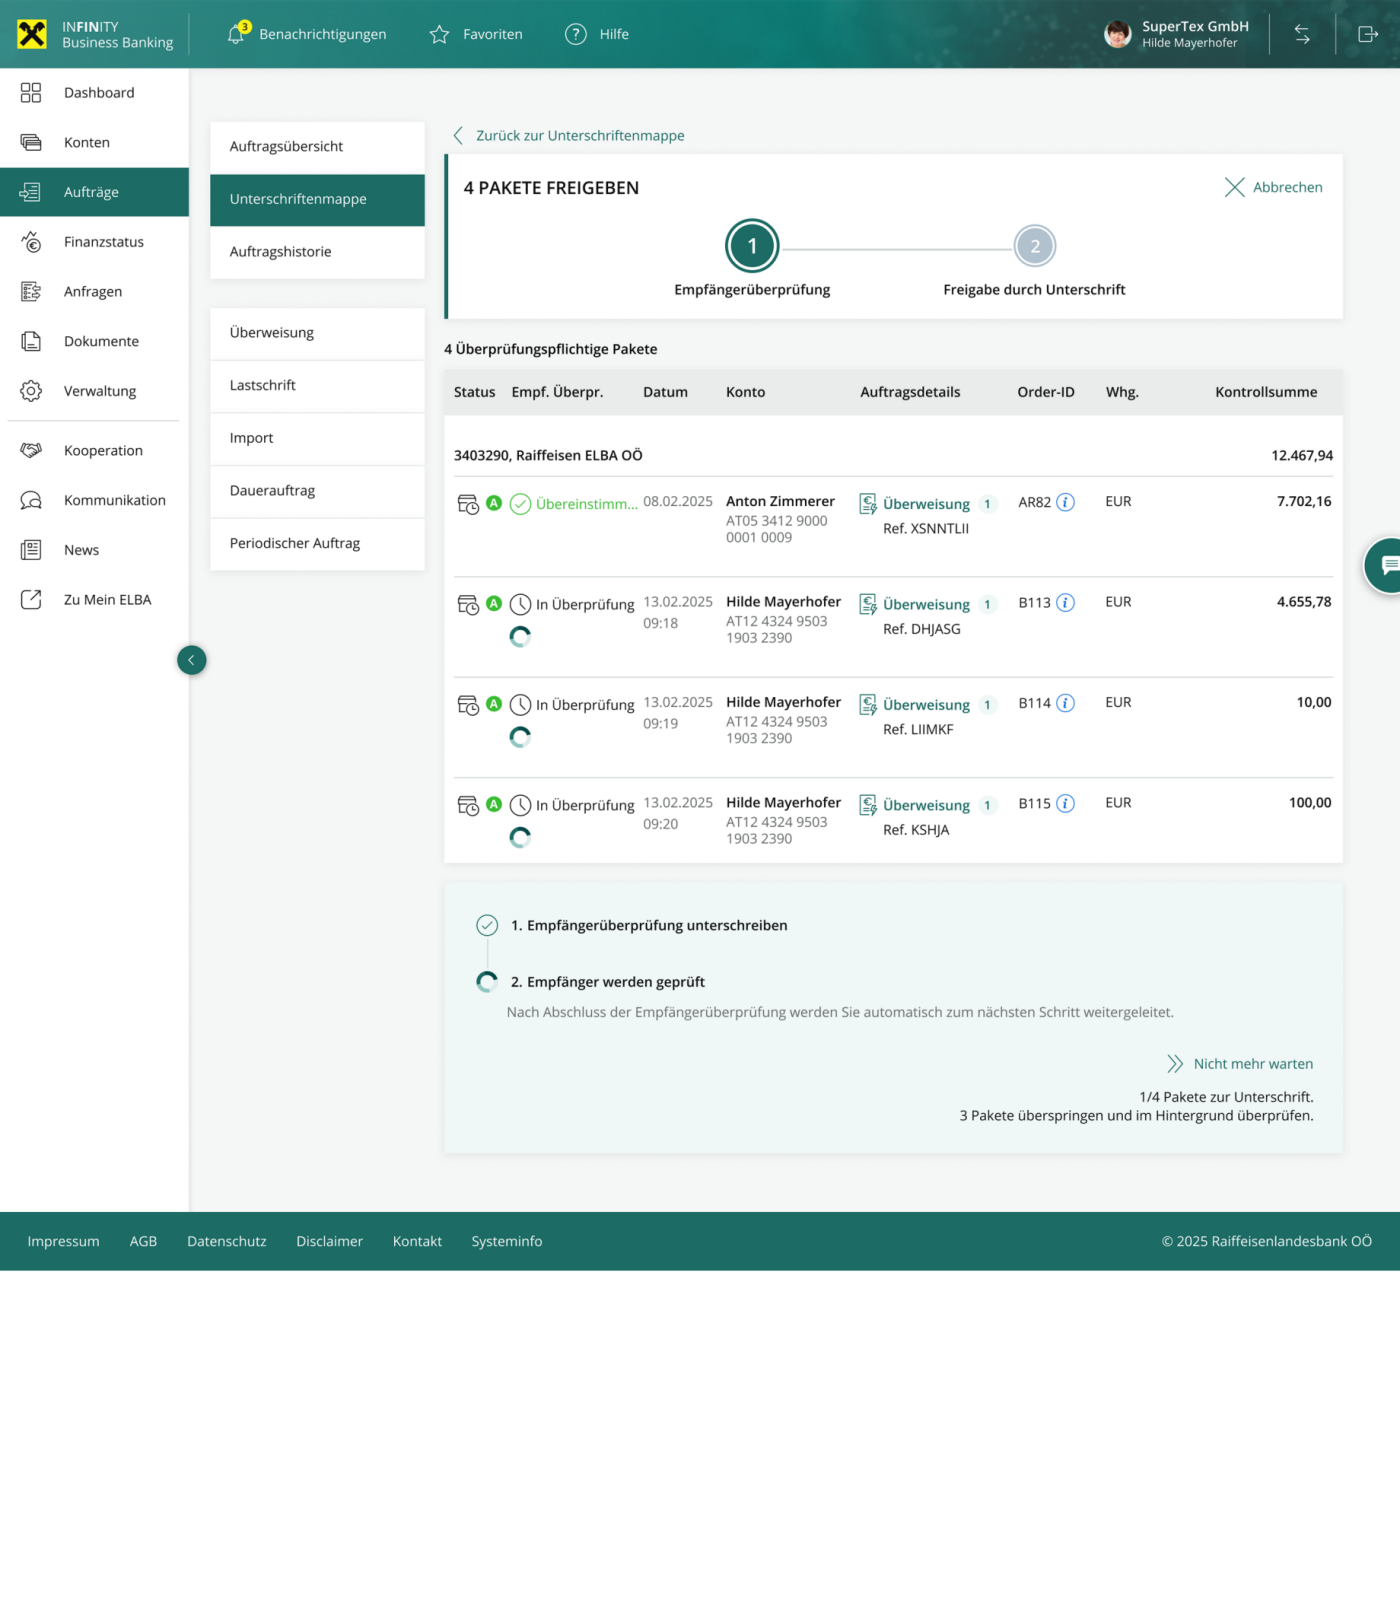Cancel with the Abbrechen button
The height and width of the screenshot is (1616, 1400).
pos(1274,187)
